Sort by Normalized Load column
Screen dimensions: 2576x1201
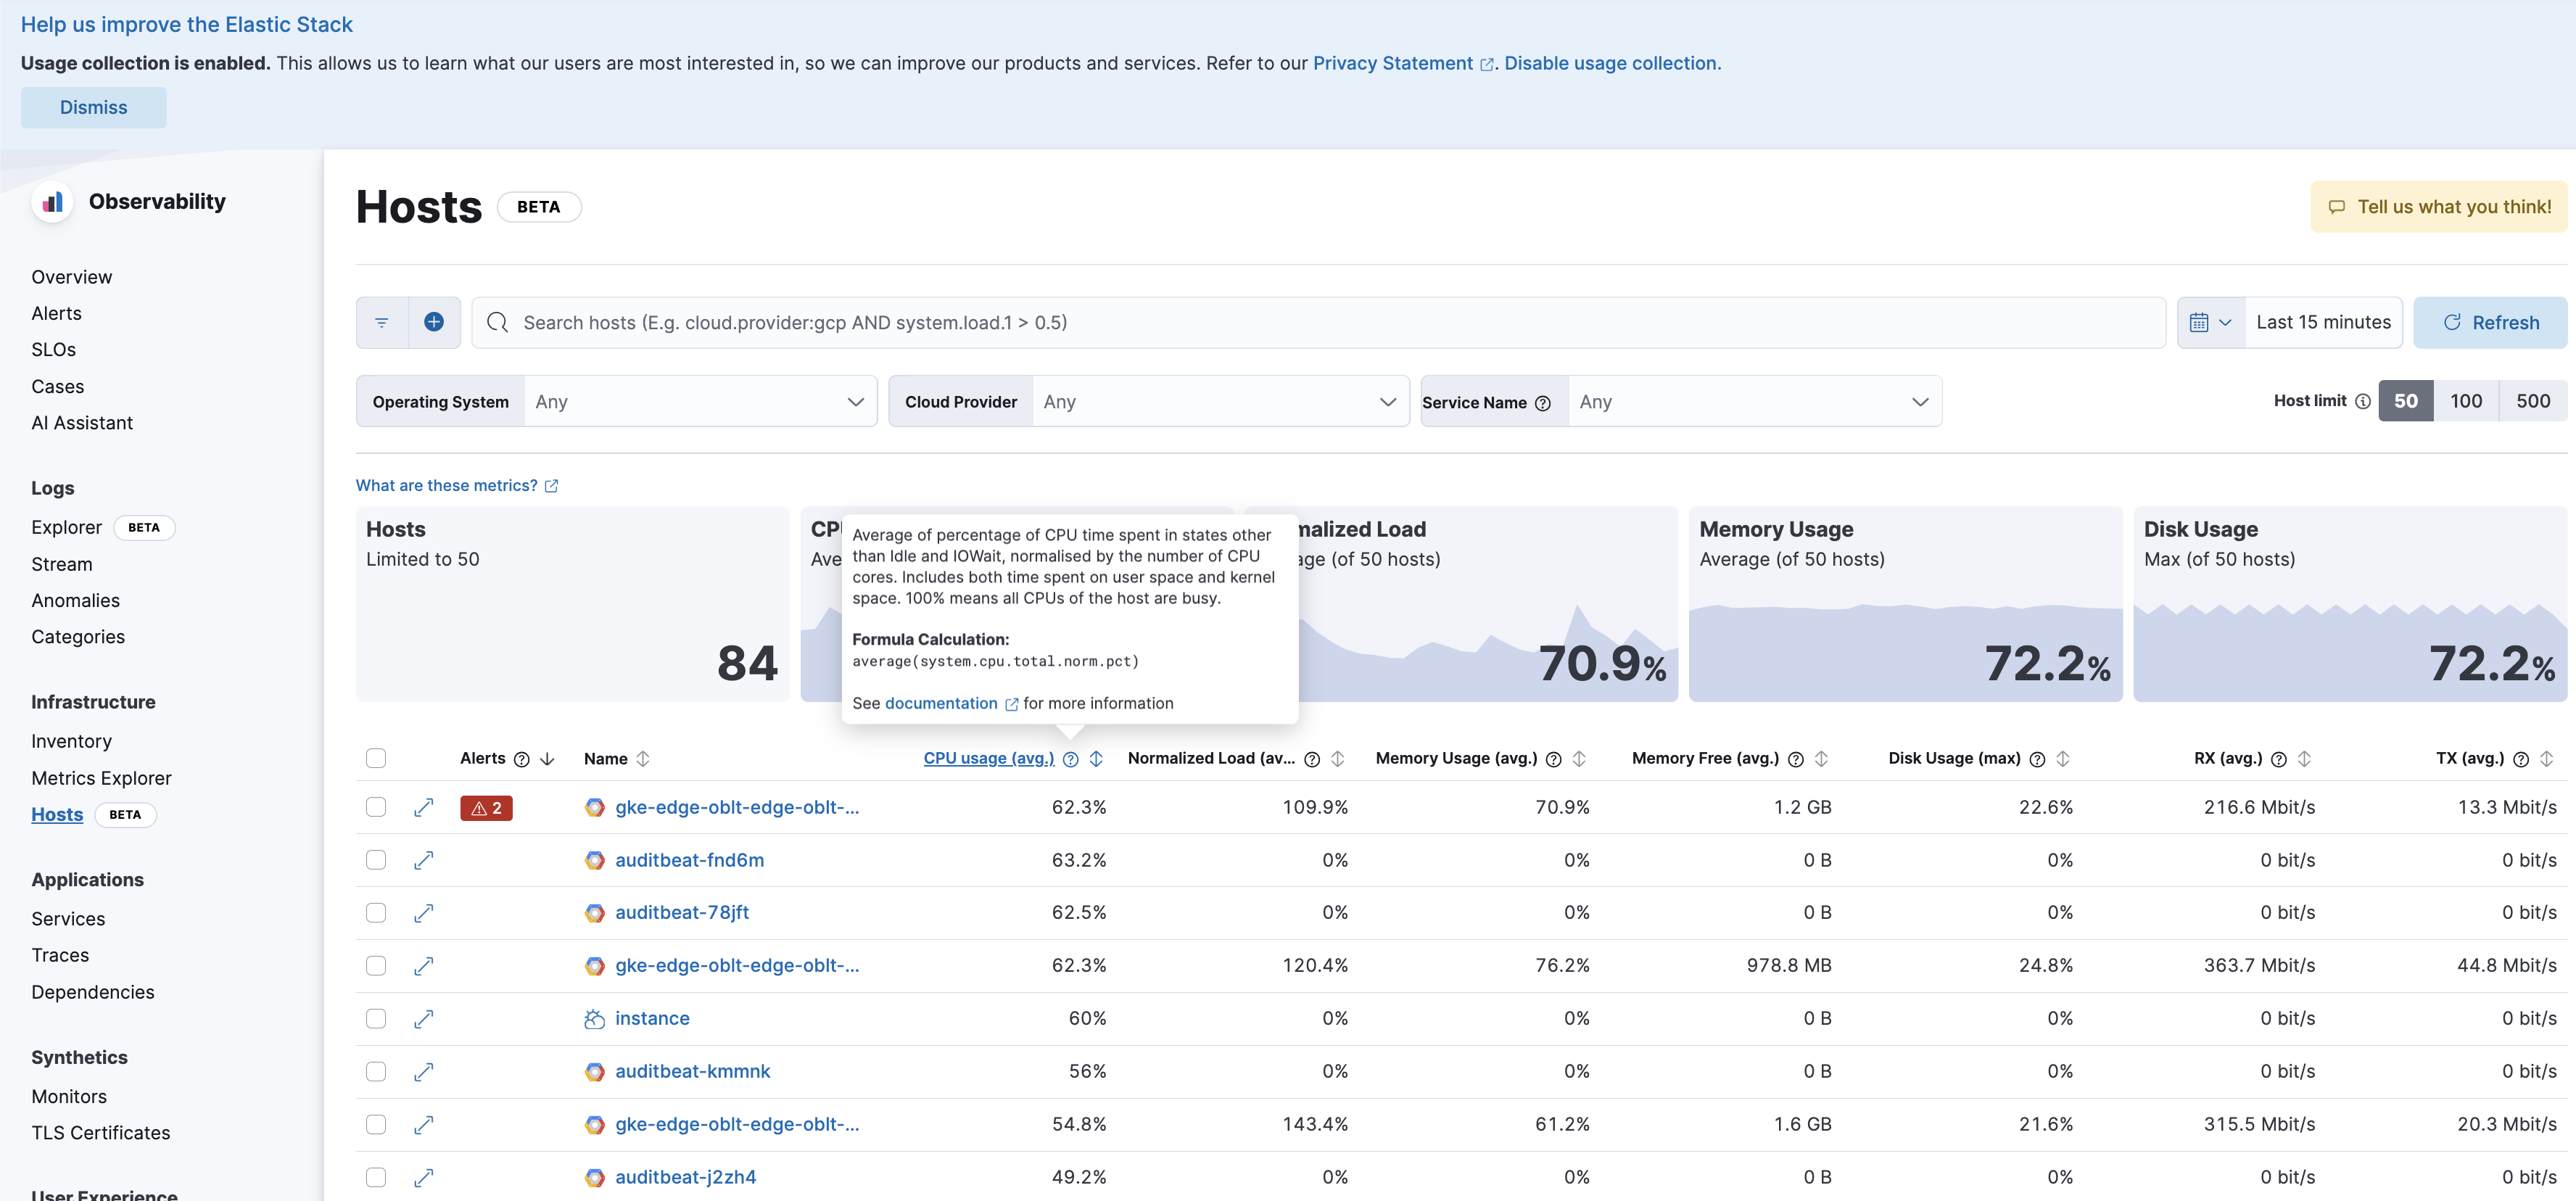pyautogui.click(x=1337, y=759)
